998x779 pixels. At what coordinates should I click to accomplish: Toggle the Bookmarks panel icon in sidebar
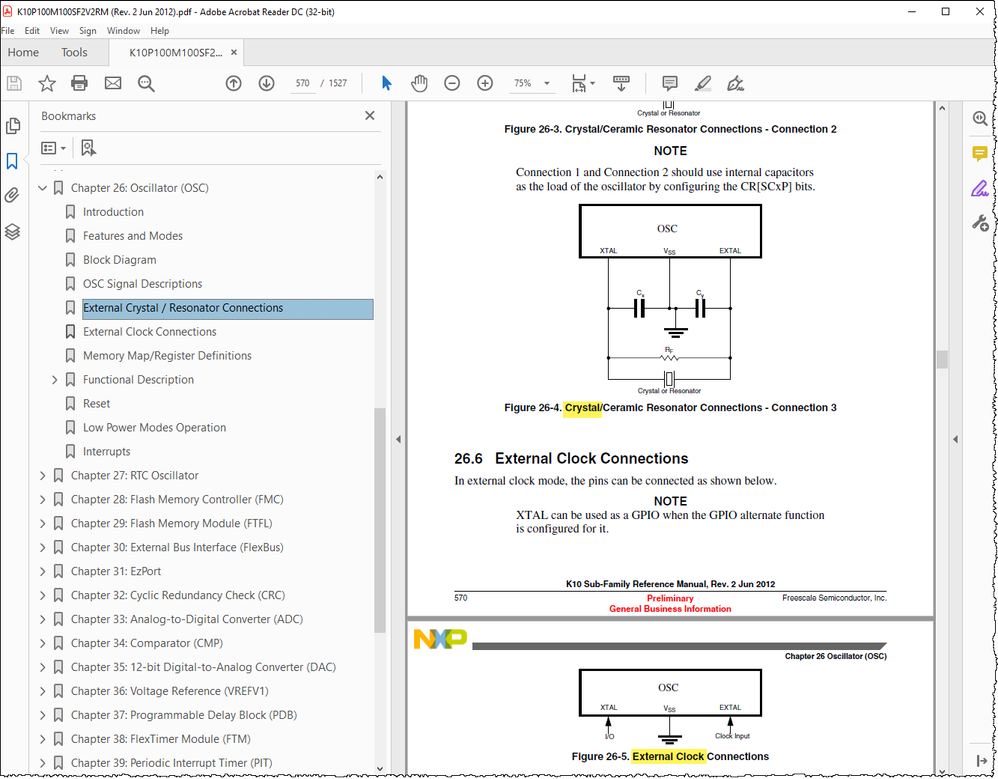click(12, 161)
